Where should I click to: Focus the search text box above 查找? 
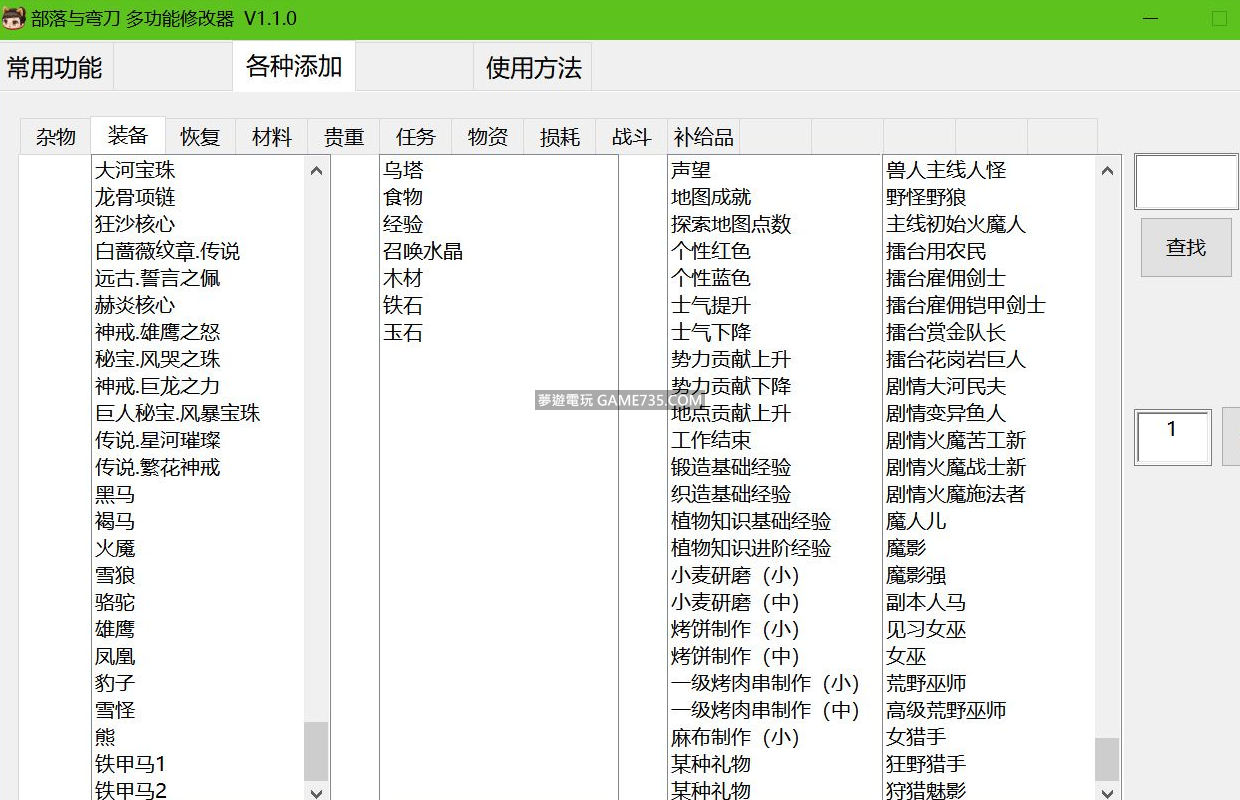click(1186, 182)
